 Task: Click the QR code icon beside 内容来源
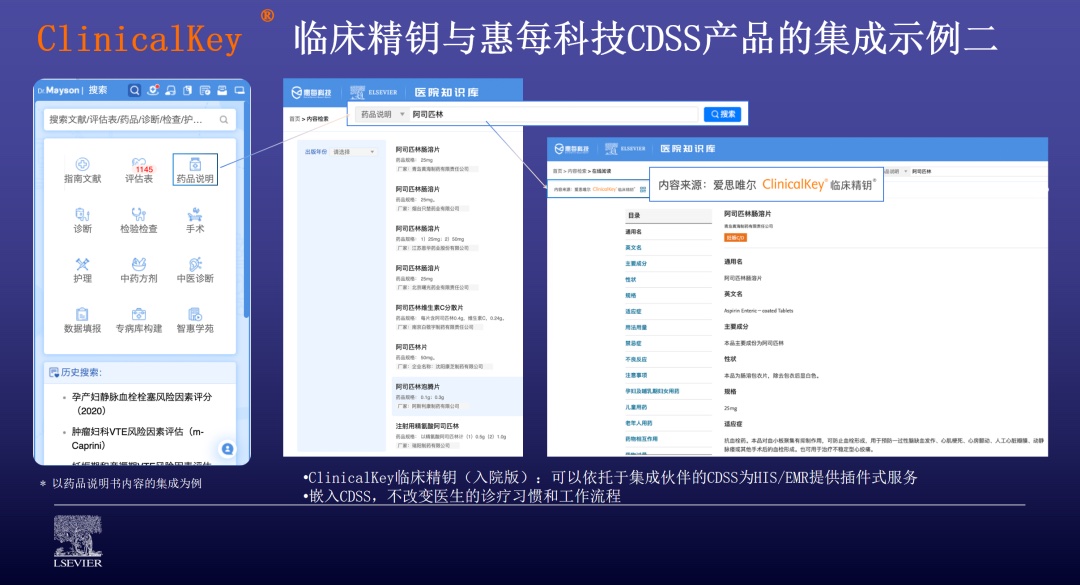coord(643,189)
